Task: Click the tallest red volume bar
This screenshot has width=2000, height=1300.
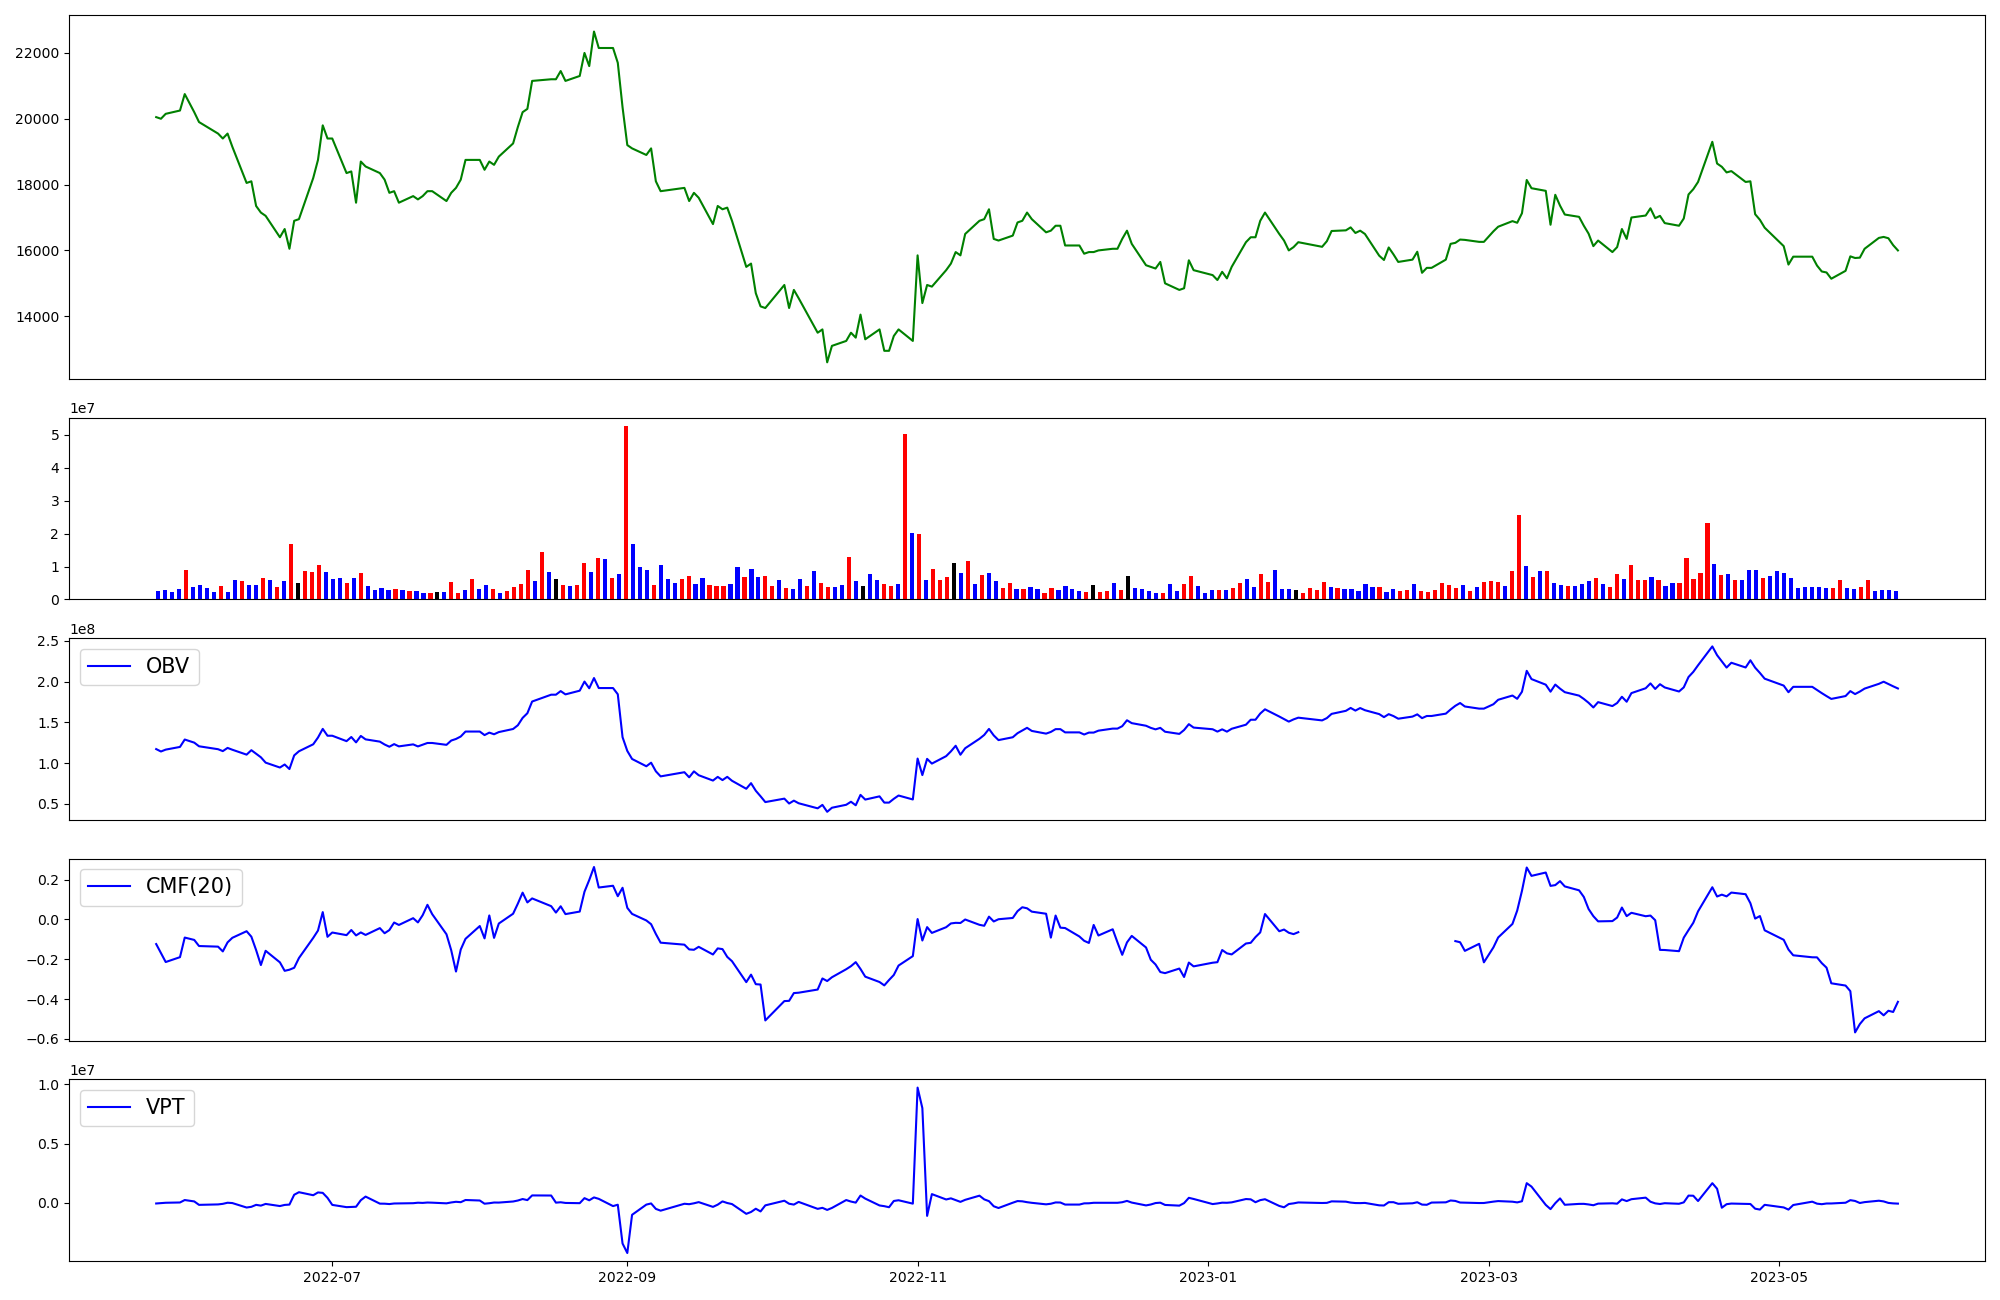Action: (x=626, y=510)
